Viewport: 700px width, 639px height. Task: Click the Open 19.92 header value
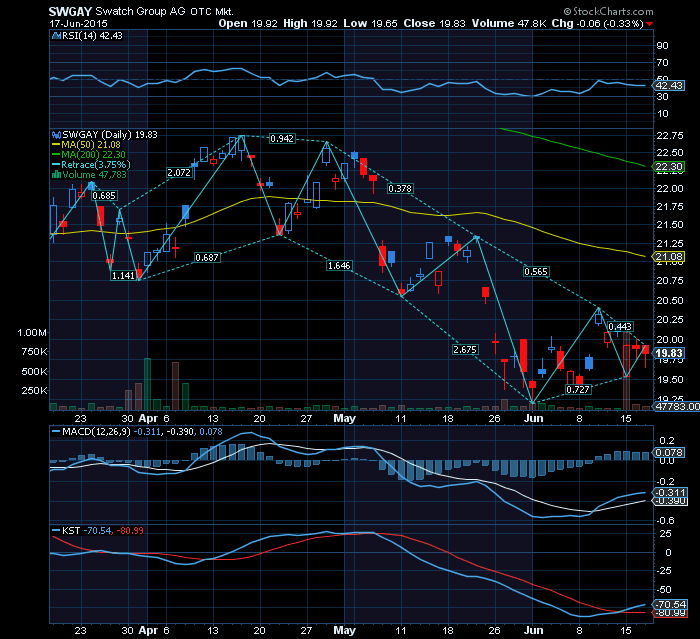click(x=248, y=24)
